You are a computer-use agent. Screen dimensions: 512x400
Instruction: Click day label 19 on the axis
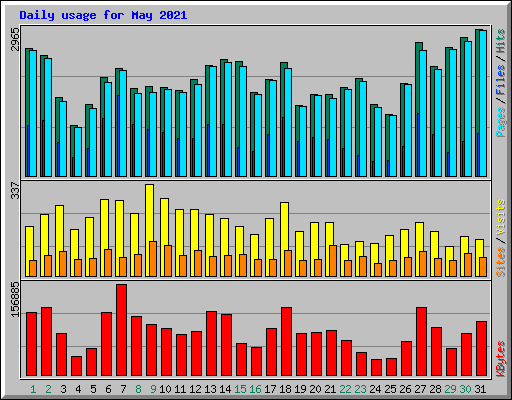(300, 389)
